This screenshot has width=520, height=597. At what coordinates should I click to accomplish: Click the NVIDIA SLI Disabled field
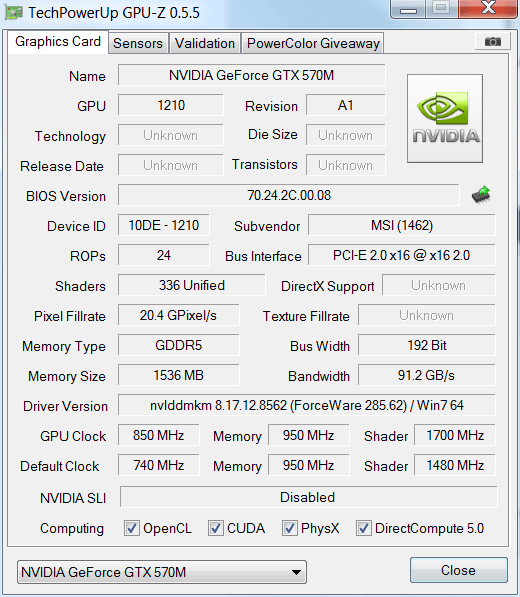pyautogui.click(x=309, y=497)
